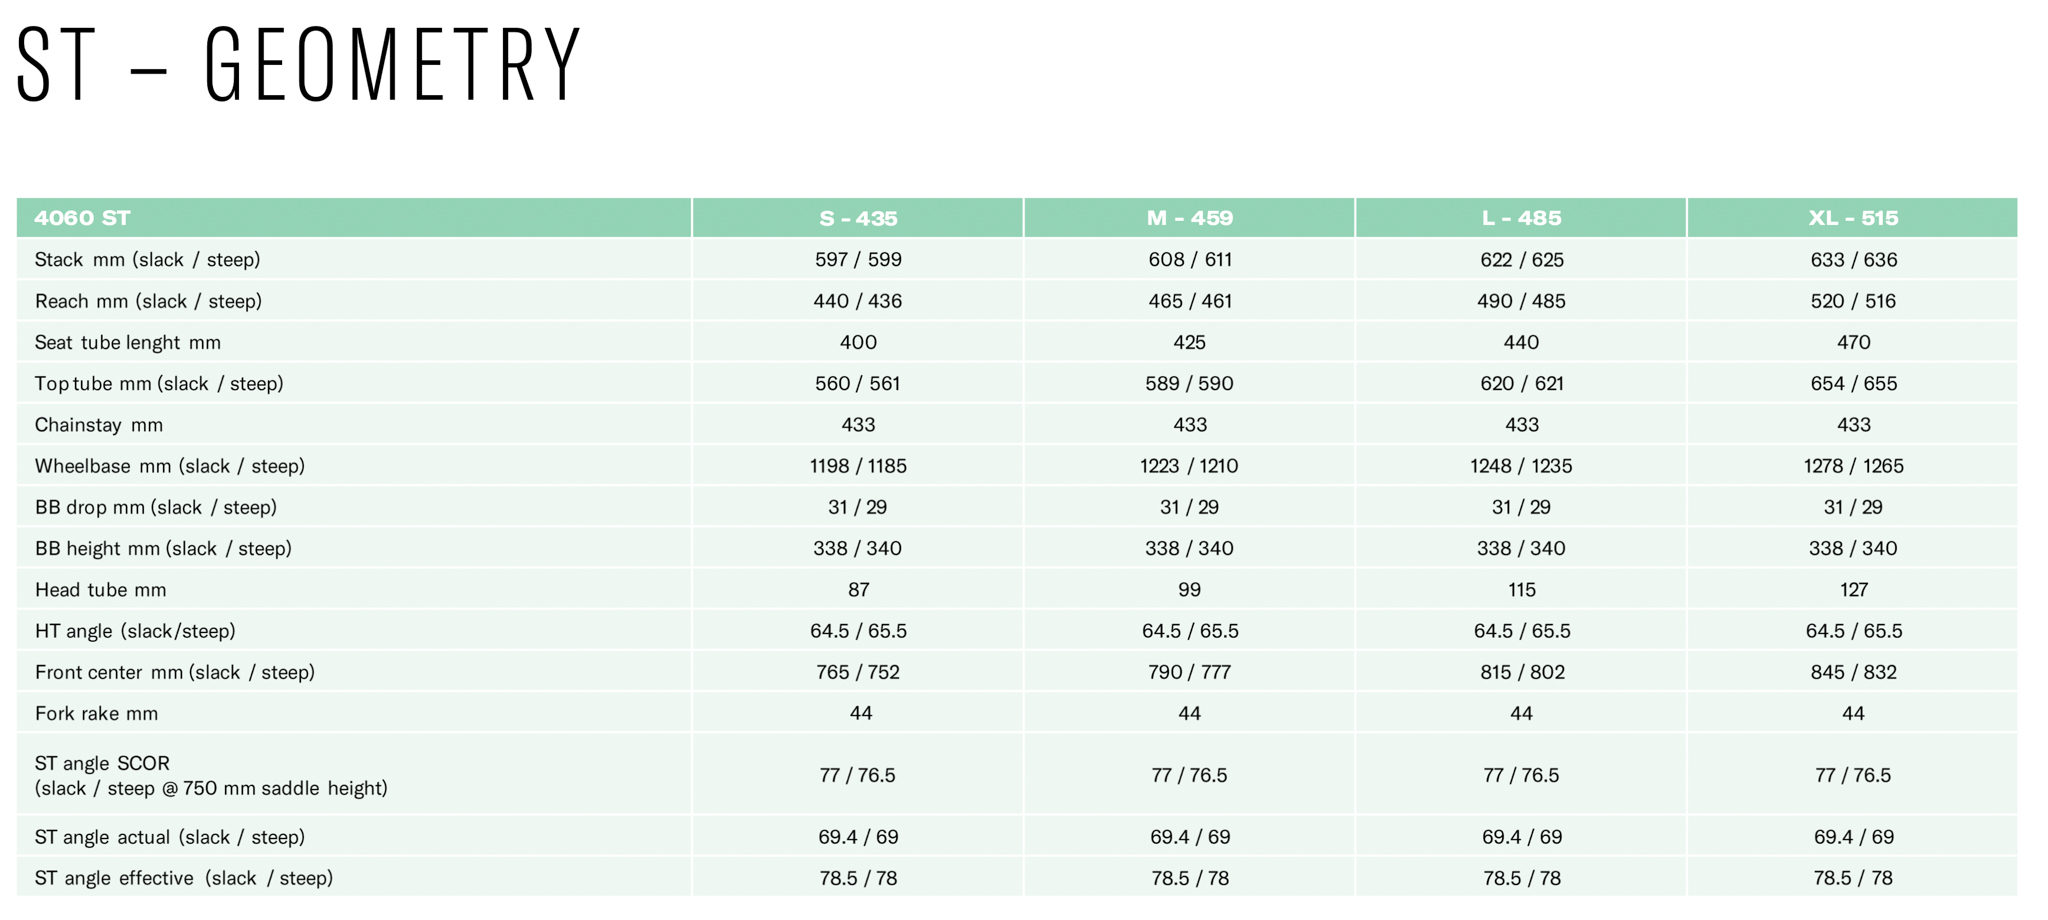Select reach value "440 / 436" for size S
The height and width of the screenshot is (920, 2048).
[x=857, y=301]
